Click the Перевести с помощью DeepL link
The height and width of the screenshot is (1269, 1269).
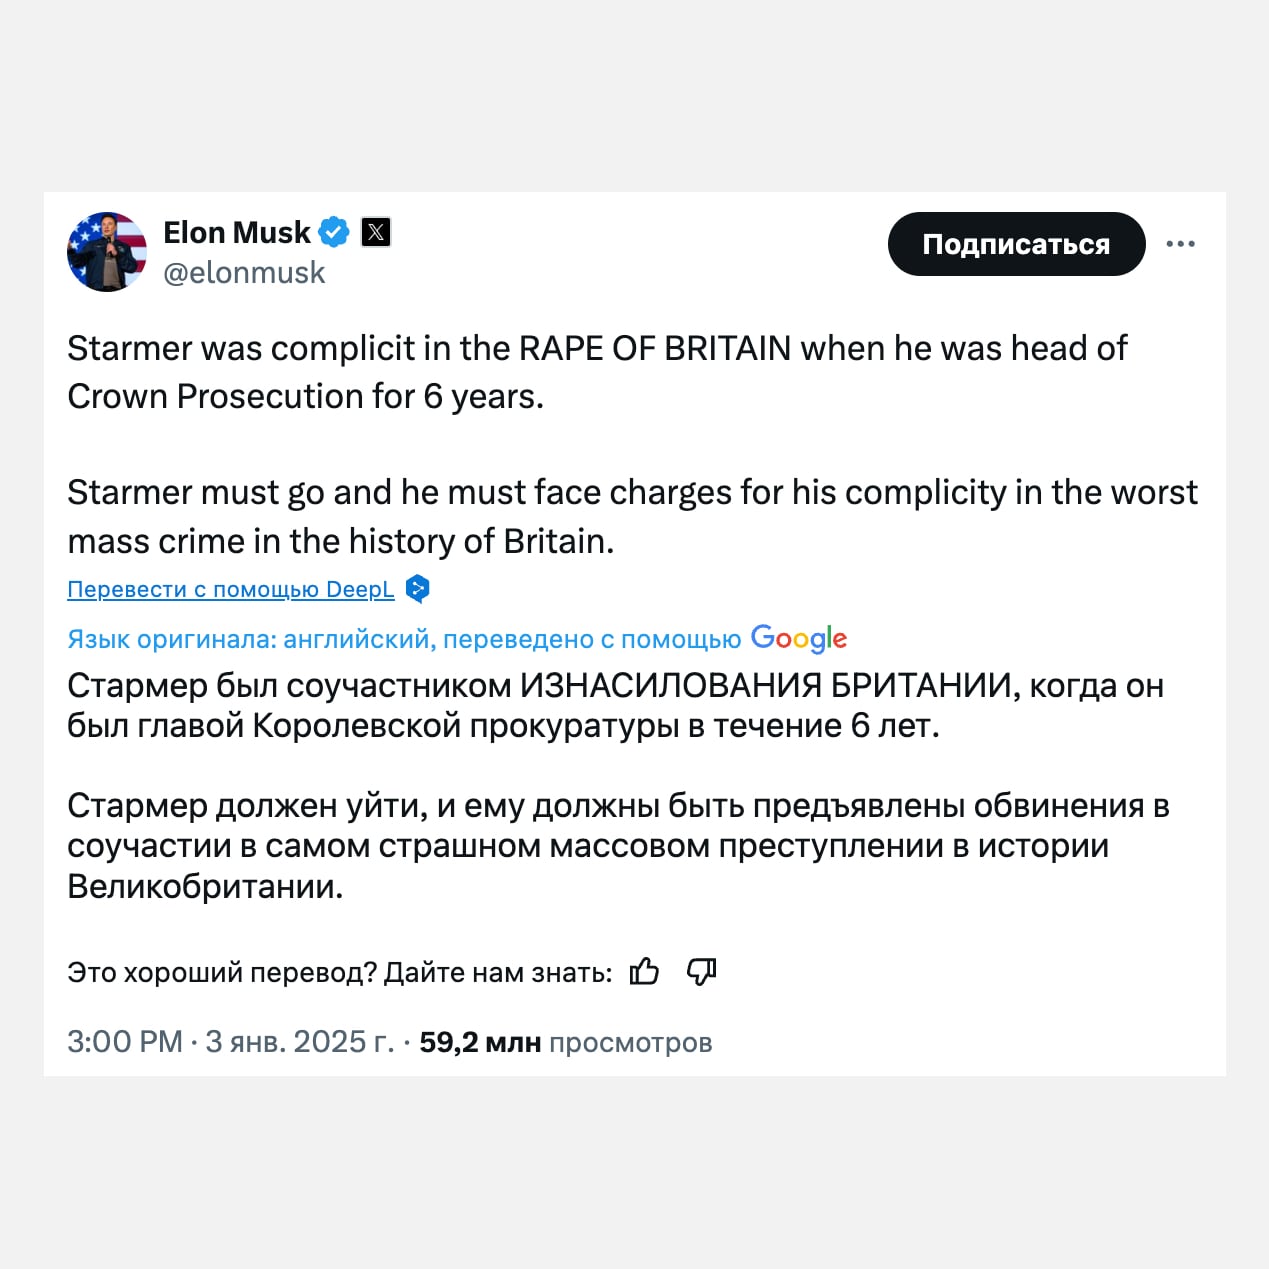(231, 590)
